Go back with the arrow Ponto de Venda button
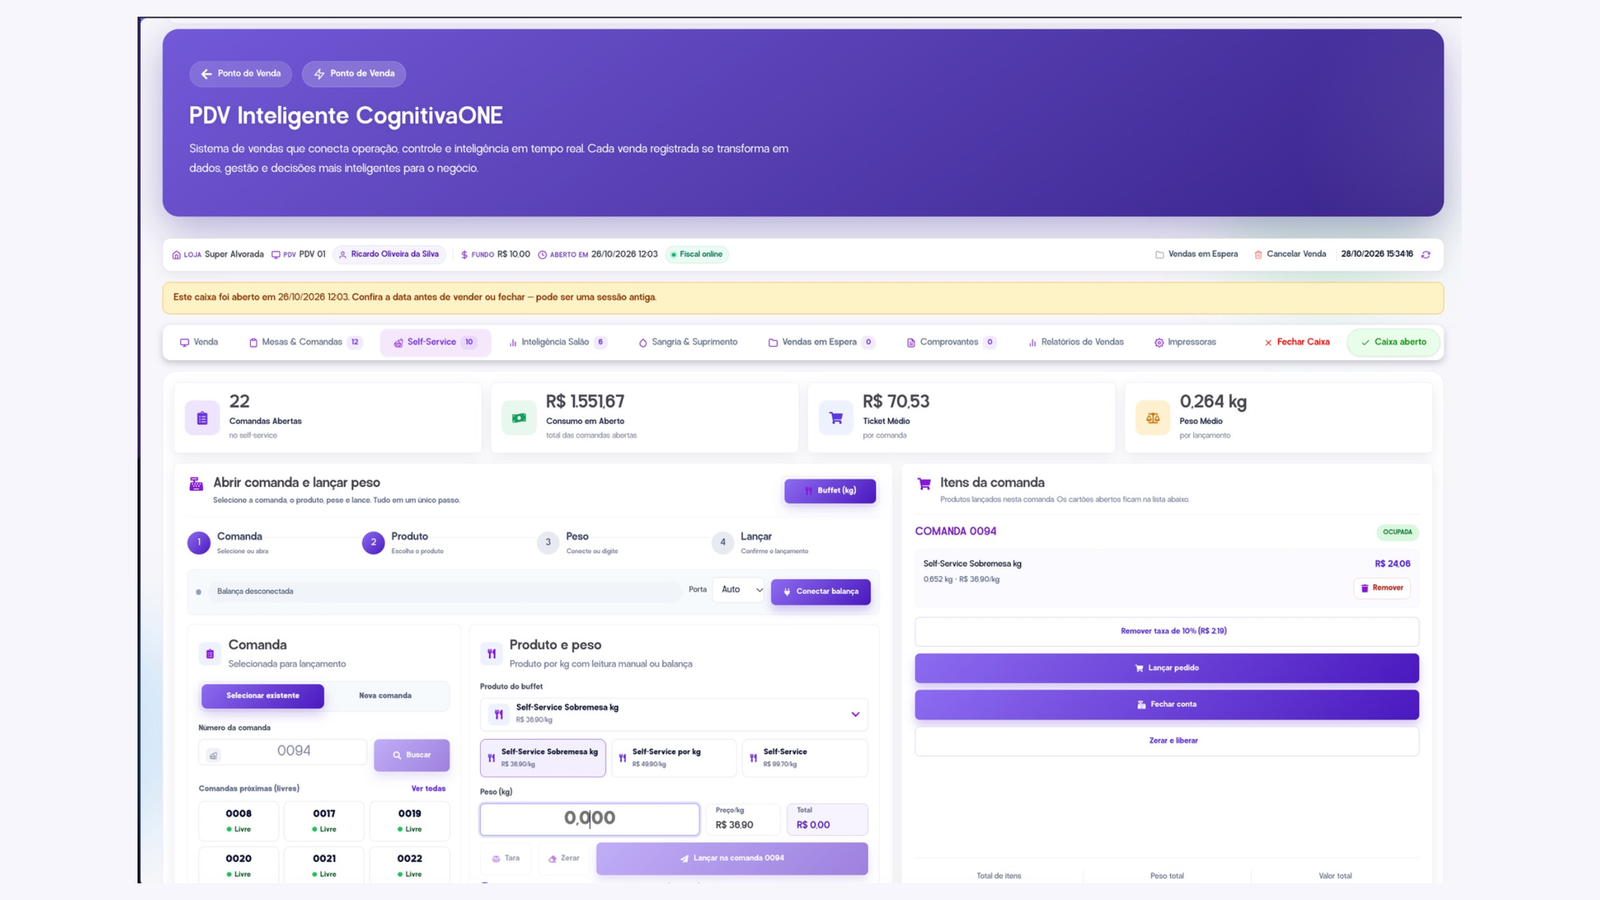The width and height of the screenshot is (1600, 900). click(240, 74)
